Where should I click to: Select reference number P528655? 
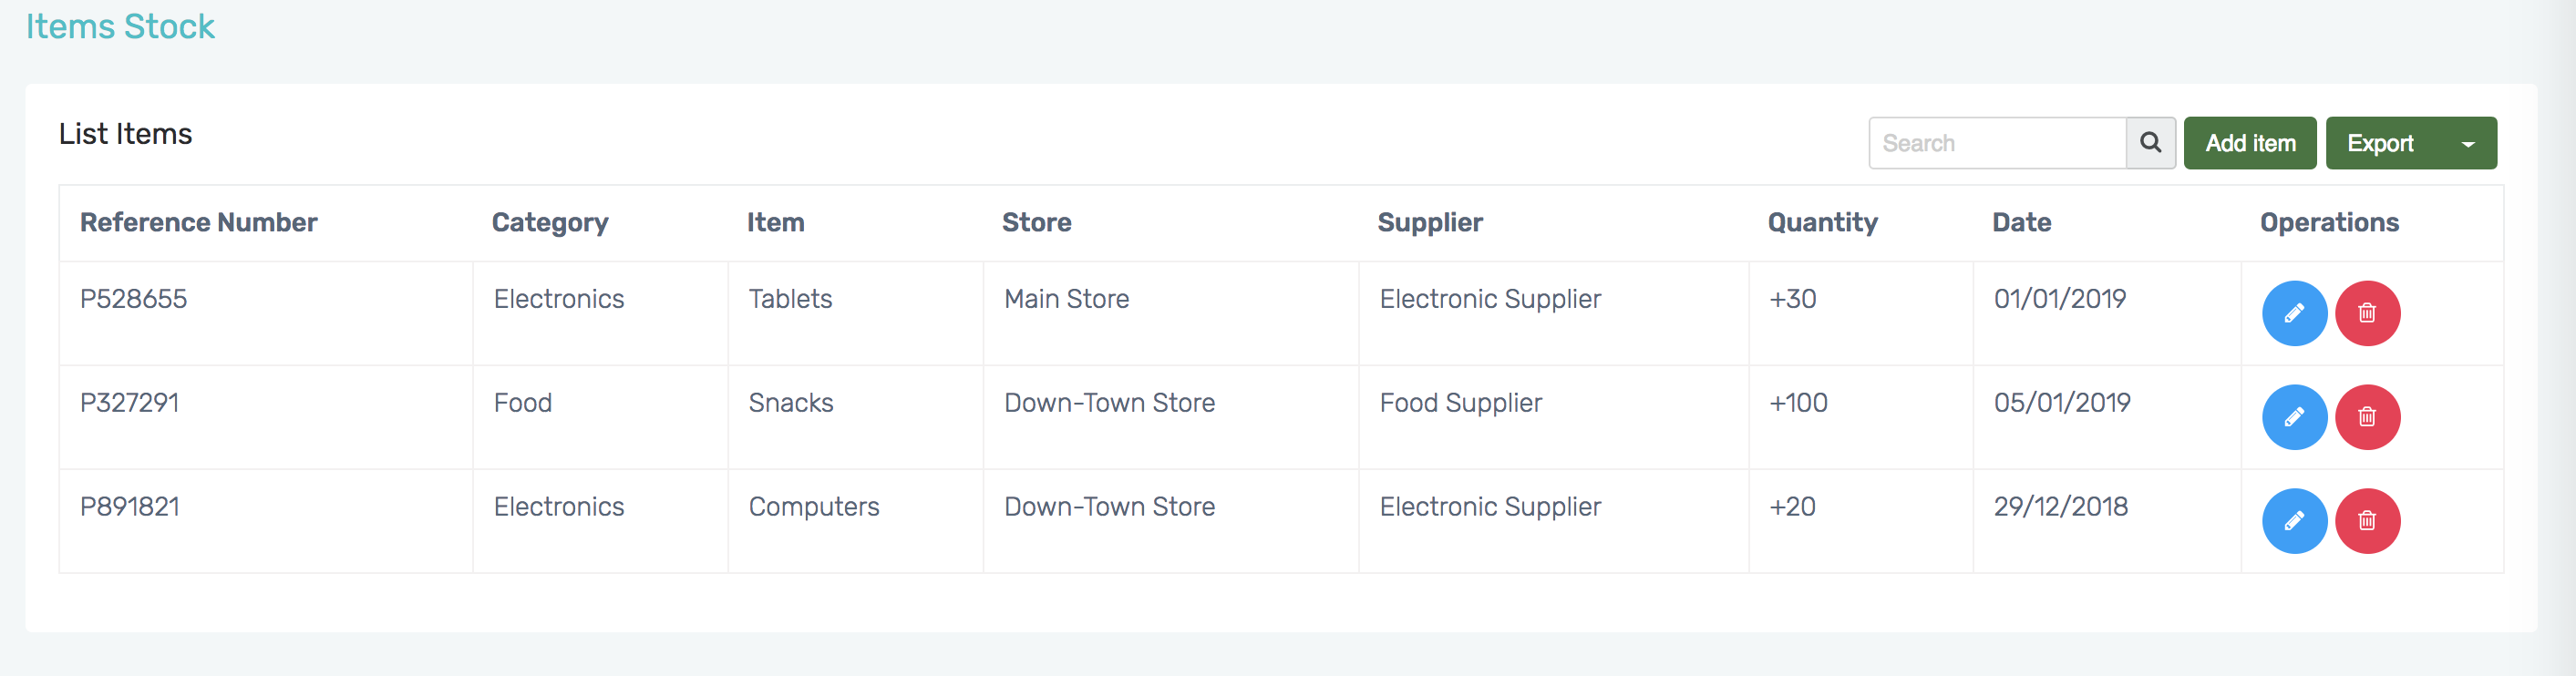tap(134, 299)
